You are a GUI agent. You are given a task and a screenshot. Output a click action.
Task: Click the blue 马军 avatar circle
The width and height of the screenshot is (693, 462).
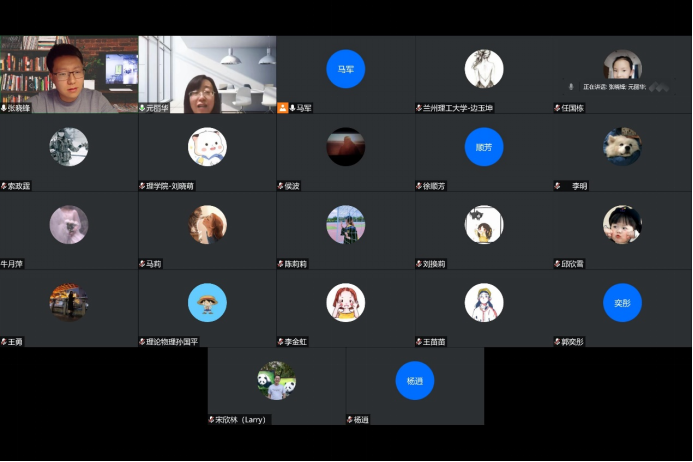point(346,69)
